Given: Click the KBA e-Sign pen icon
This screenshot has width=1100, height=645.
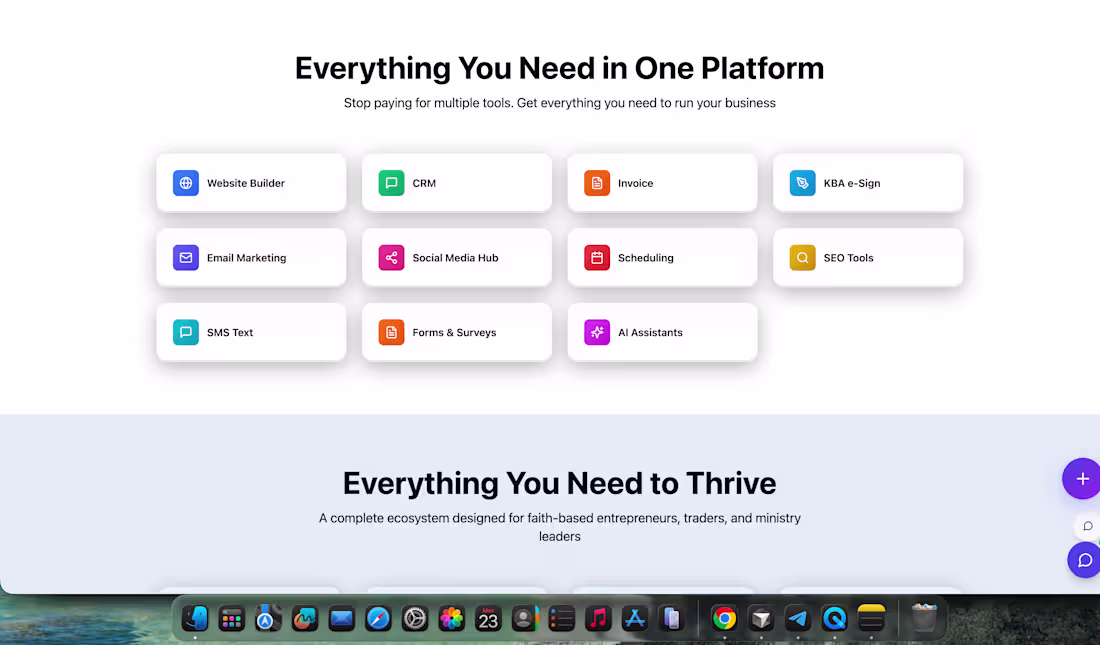Looking at the screenshot, I should (x=802, y=183).
